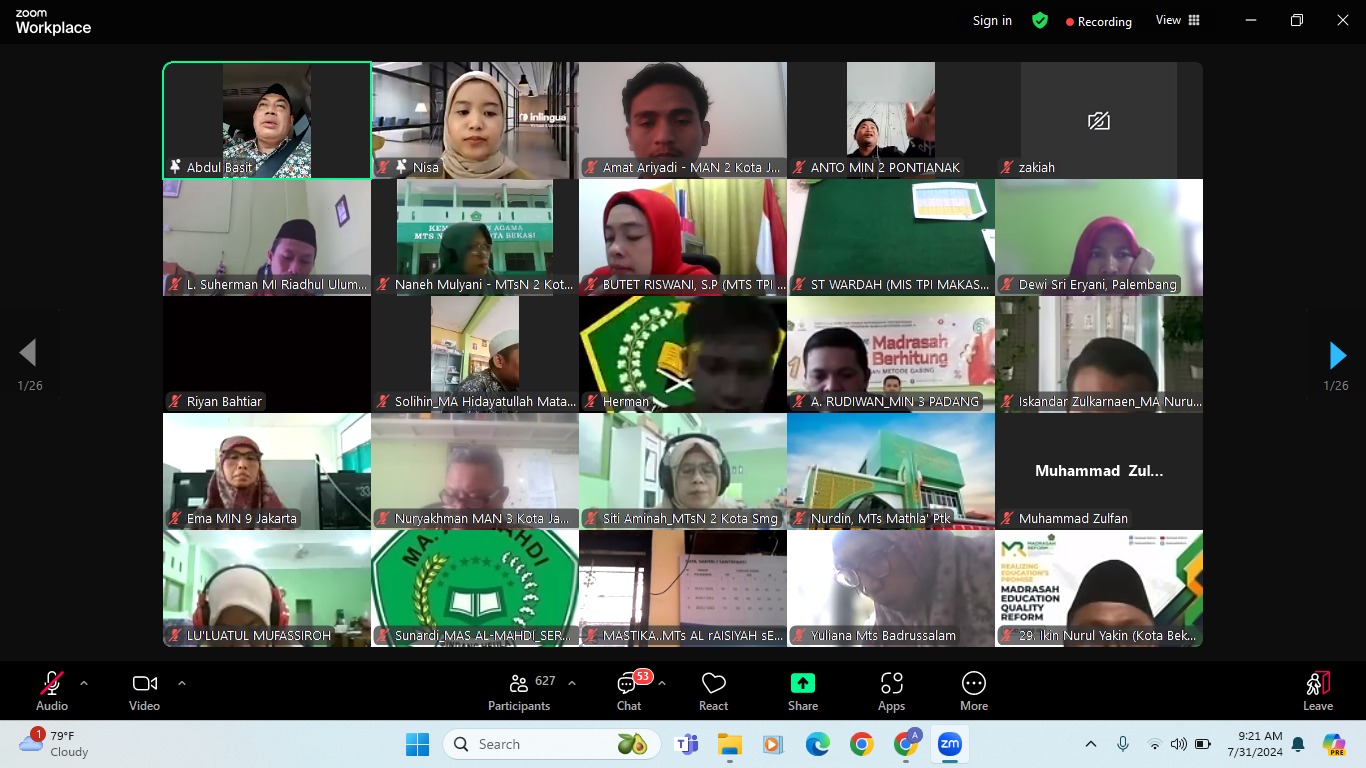Go to previous gallery page arrow
Viewport: 1366px width, 768px height.
click(x=28, y=352)
